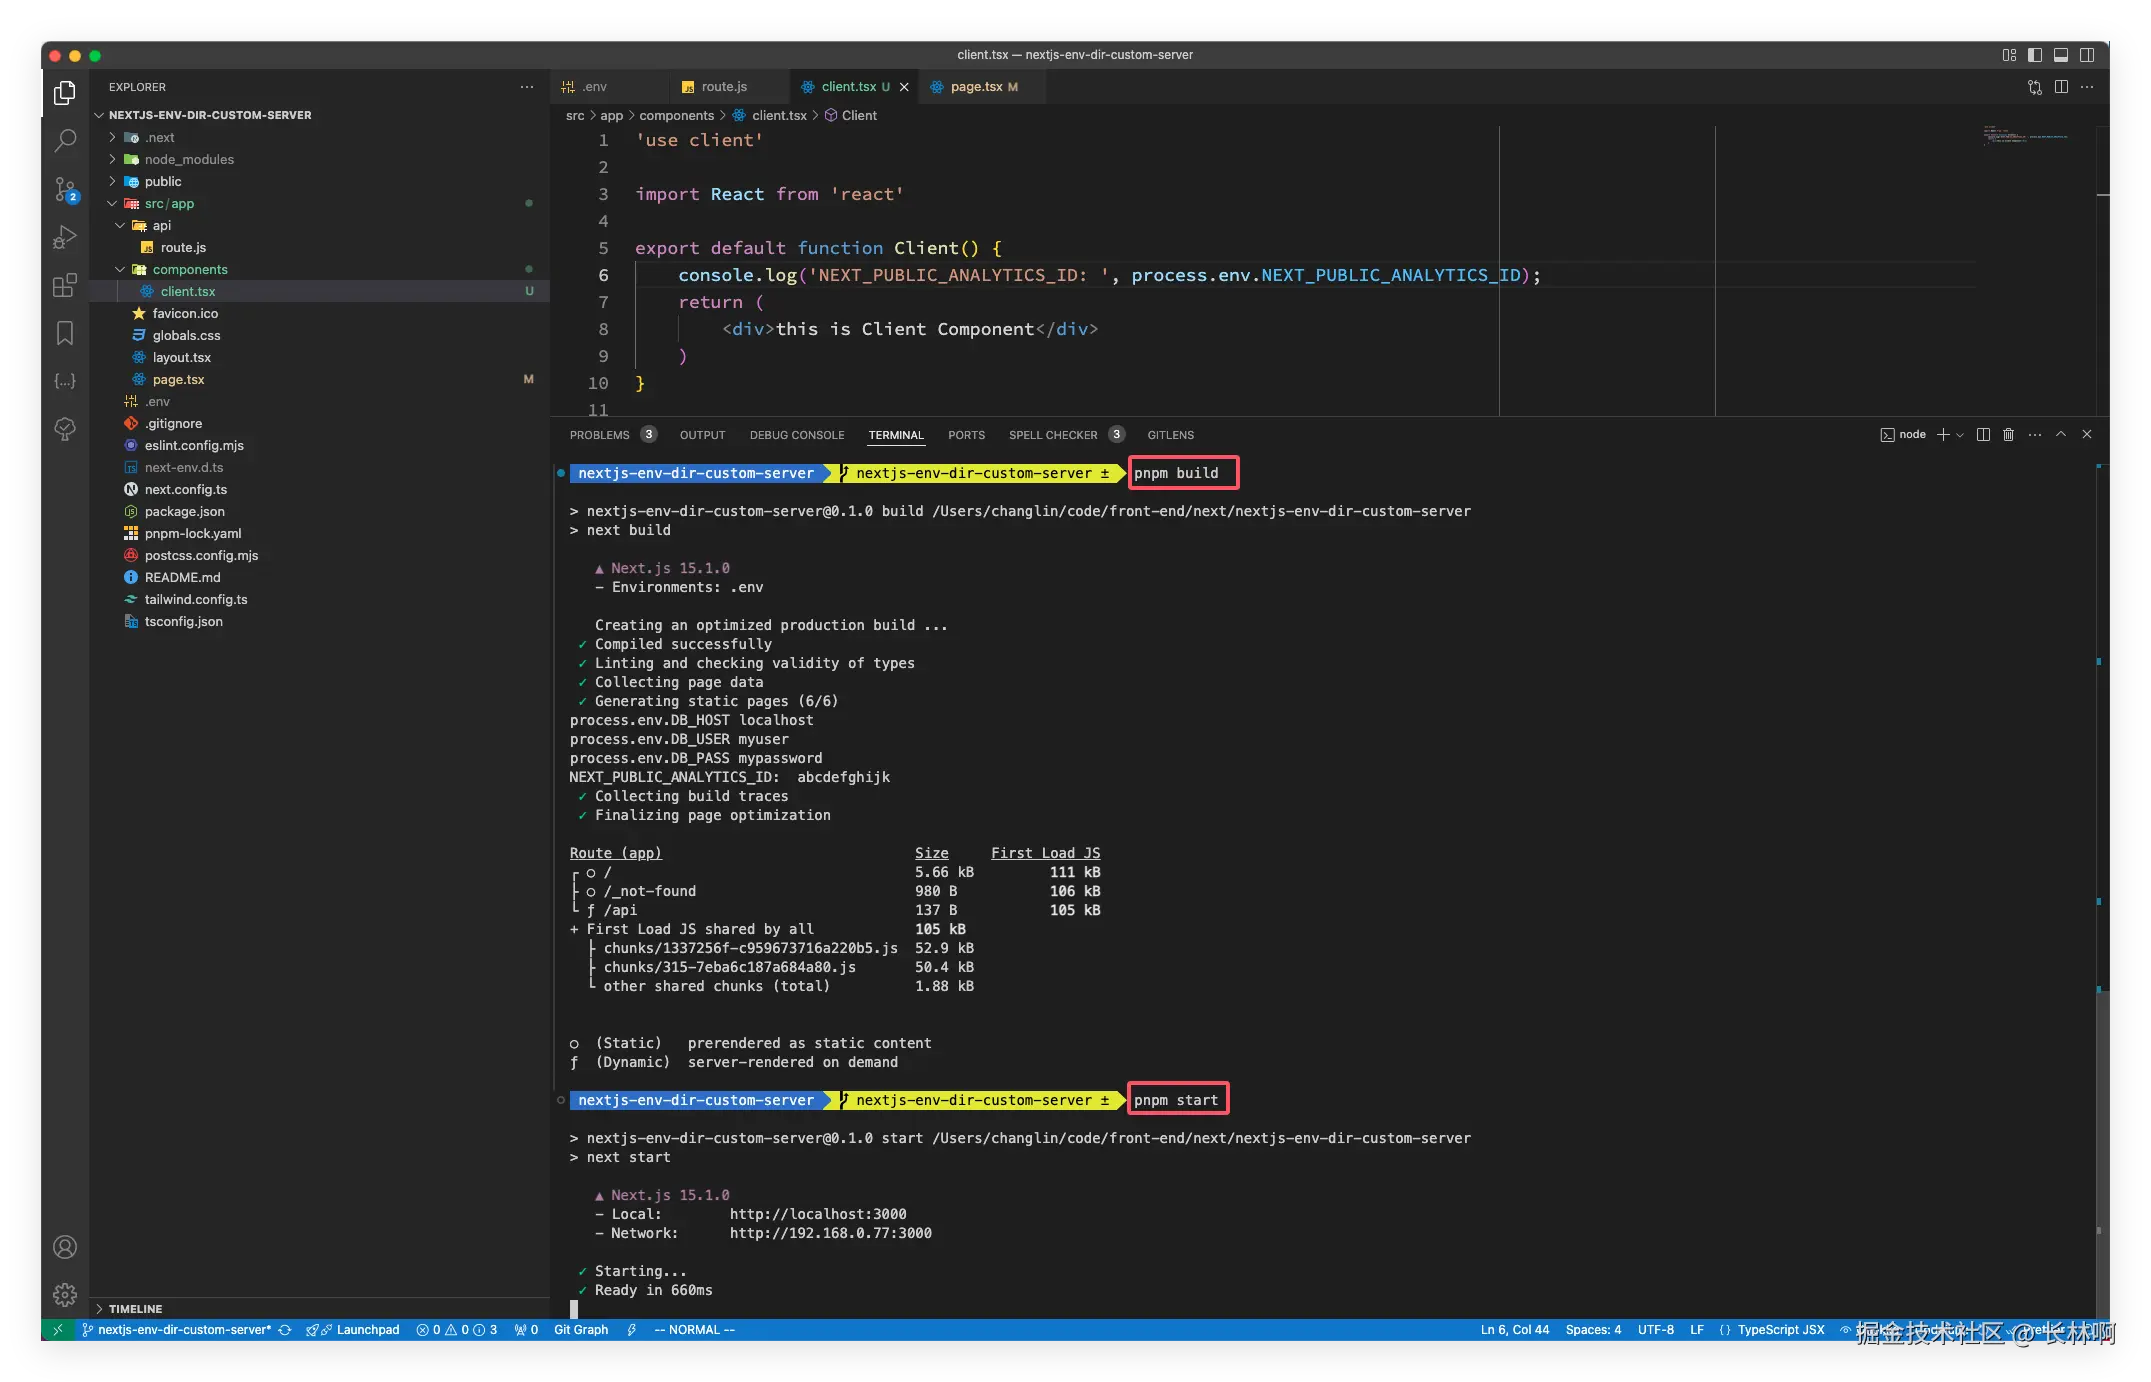Switch to the PROBLEMS panel tab

point(599,435)
